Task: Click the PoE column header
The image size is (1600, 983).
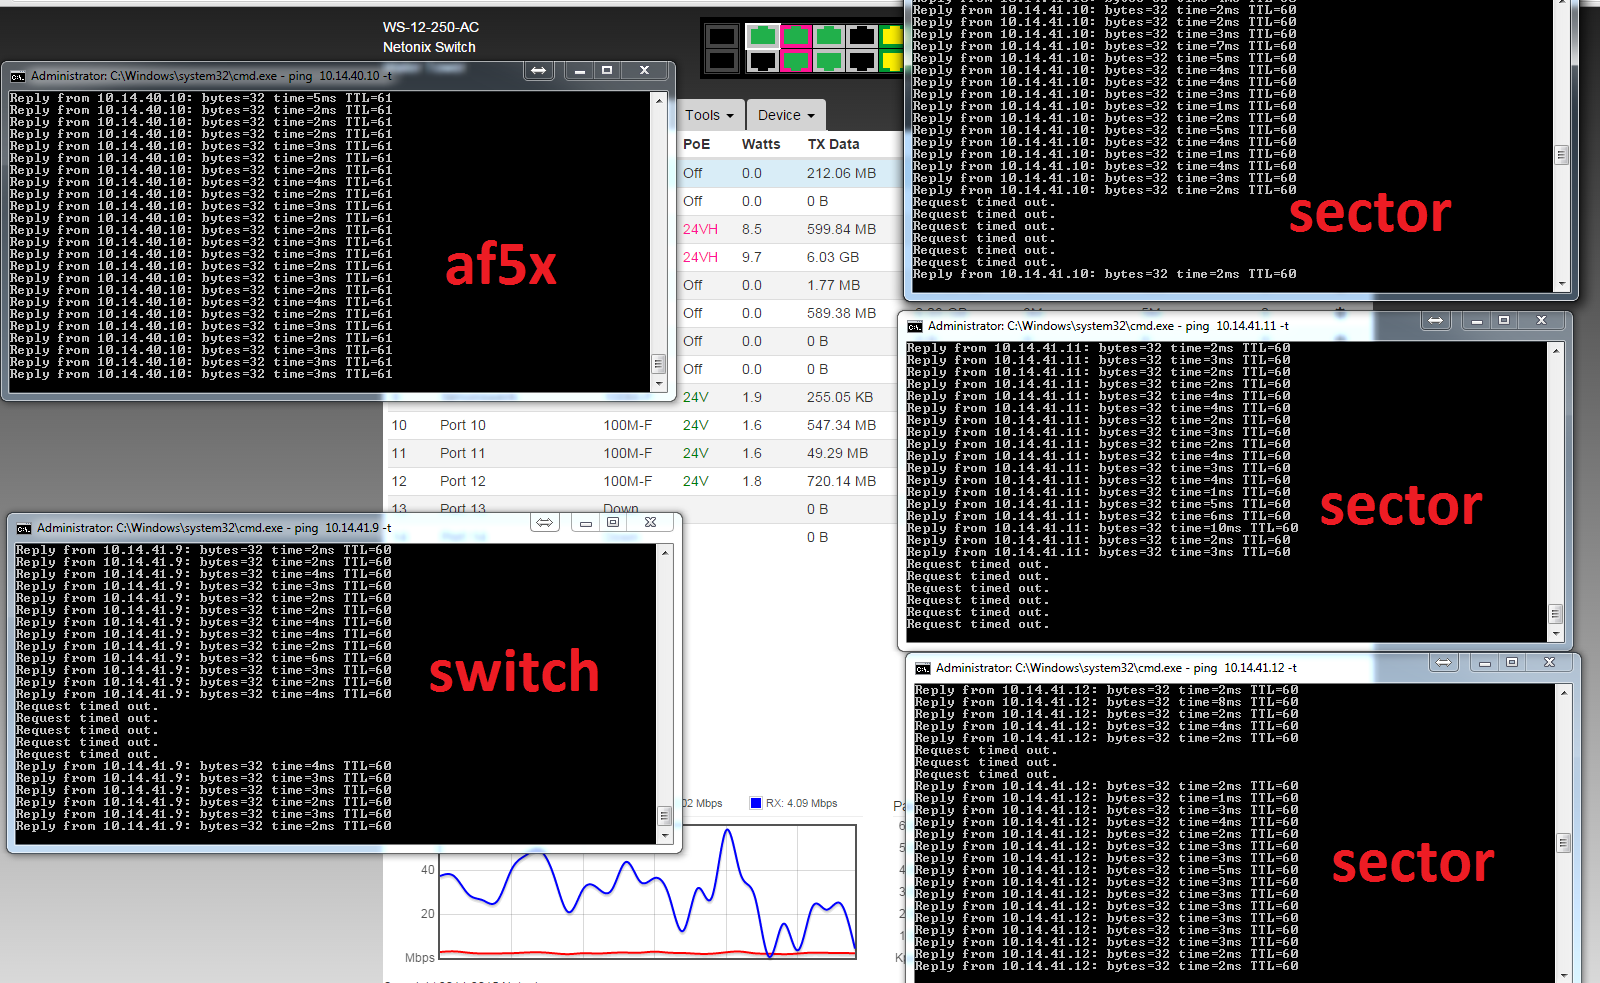Action: 696,144
